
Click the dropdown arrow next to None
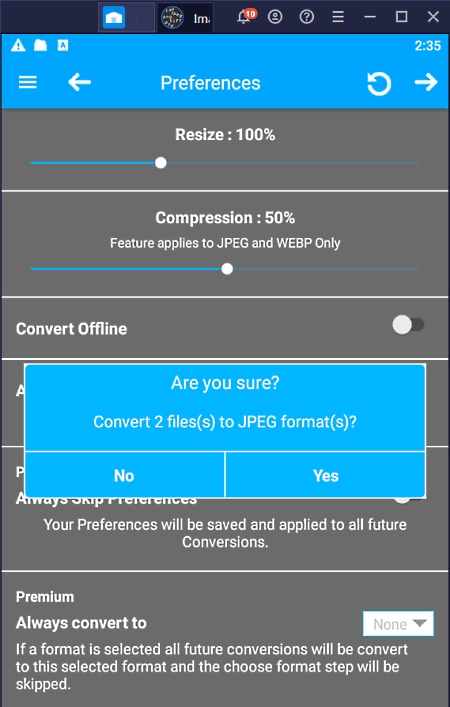(419, 624)
